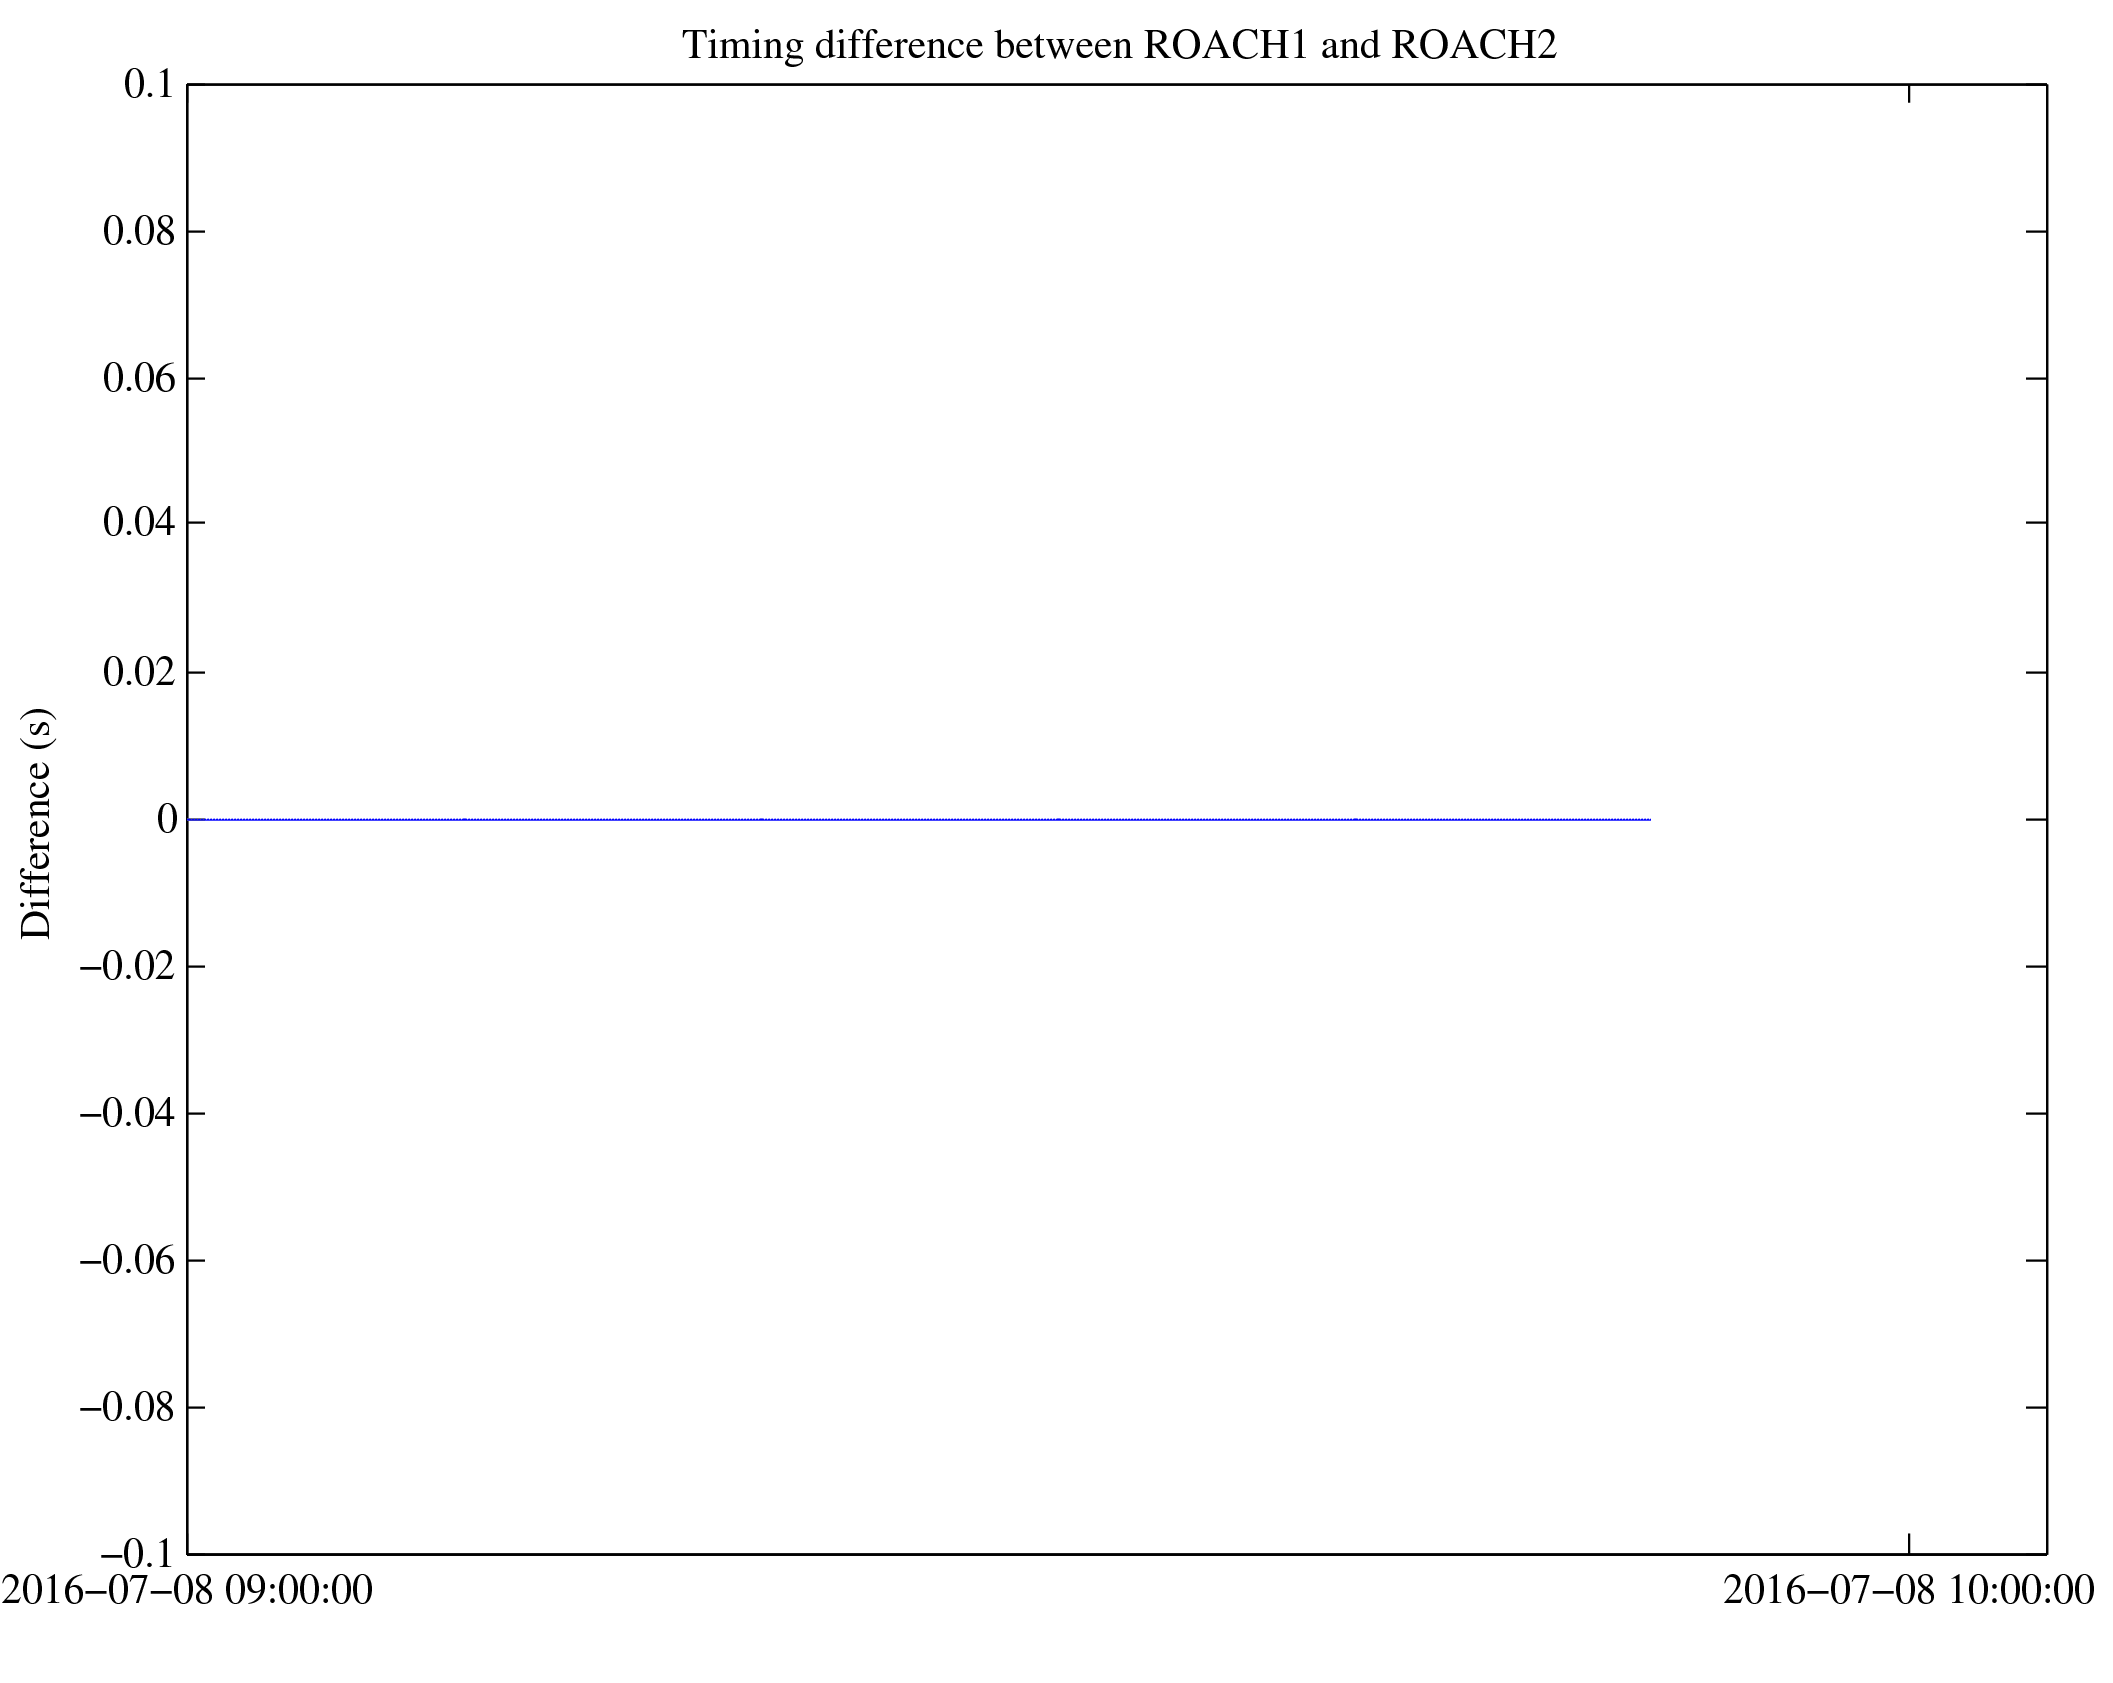The height and width of the screenshot is (1683, 2113).
Task: Click the right end of the blue line
Action: click(x=1649, y=820)
